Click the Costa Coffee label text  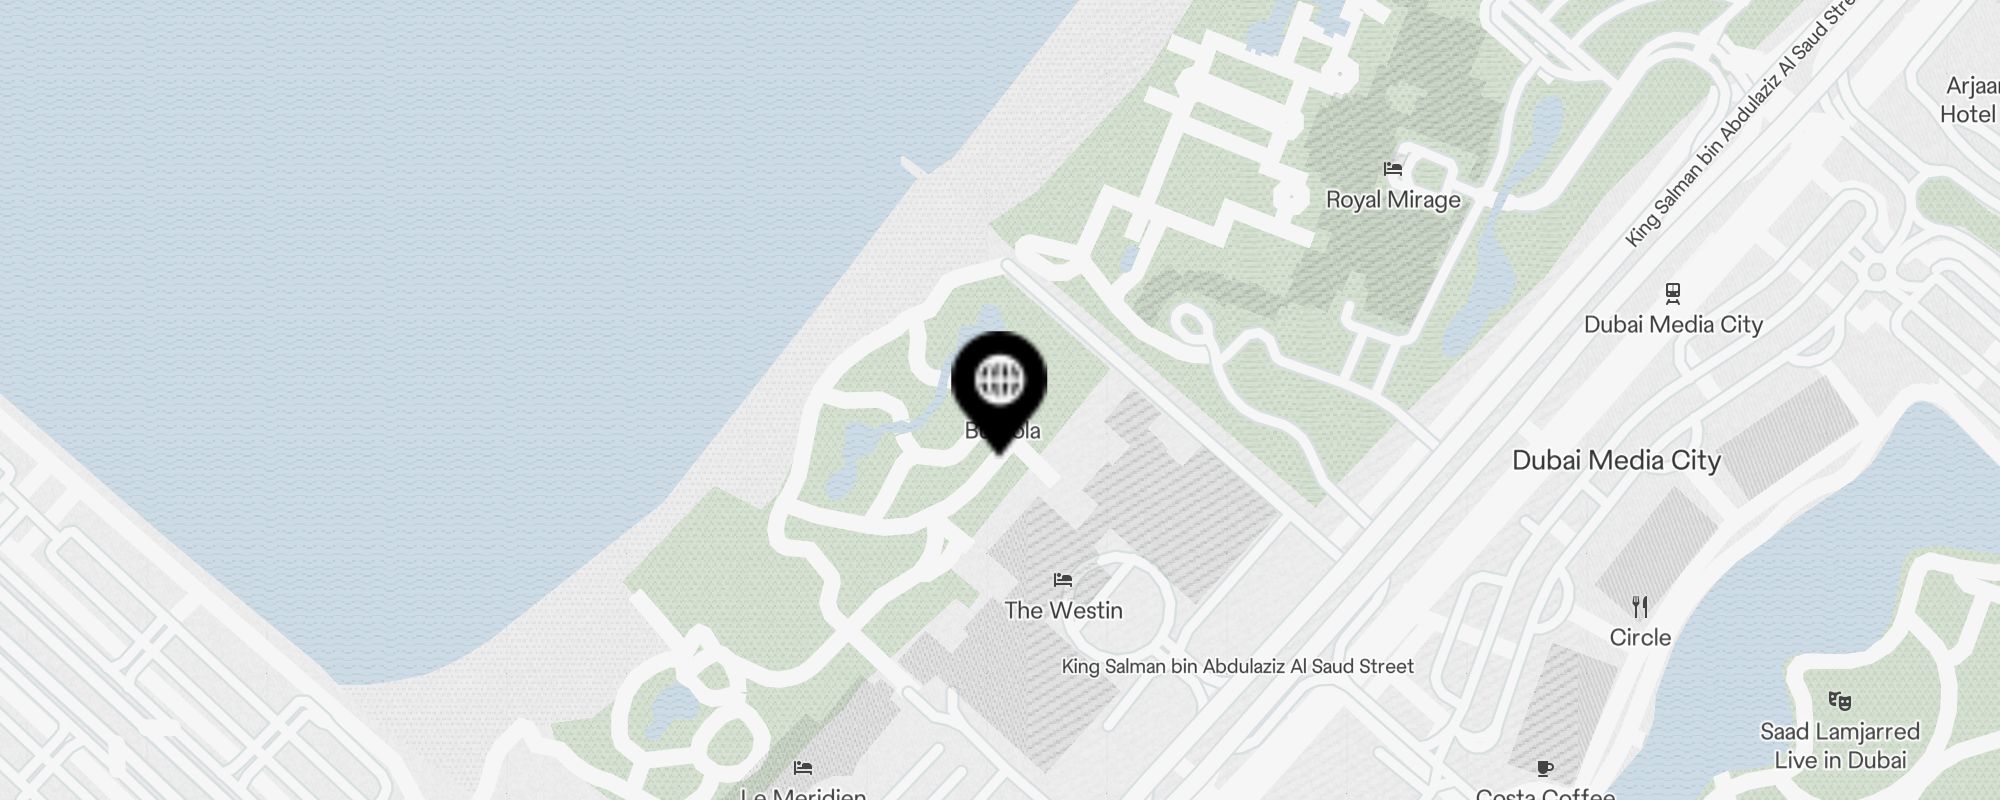(1546, 794)
